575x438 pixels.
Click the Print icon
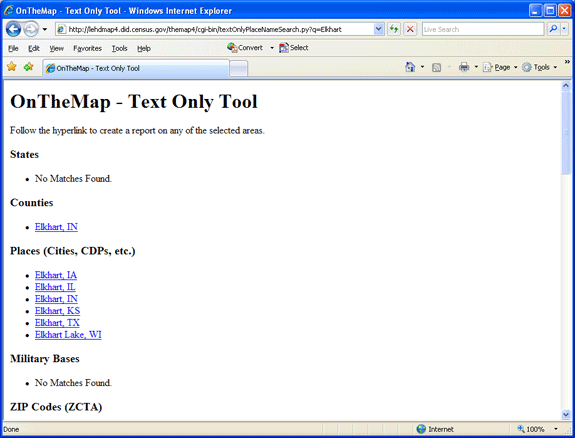tap(464, 67)
